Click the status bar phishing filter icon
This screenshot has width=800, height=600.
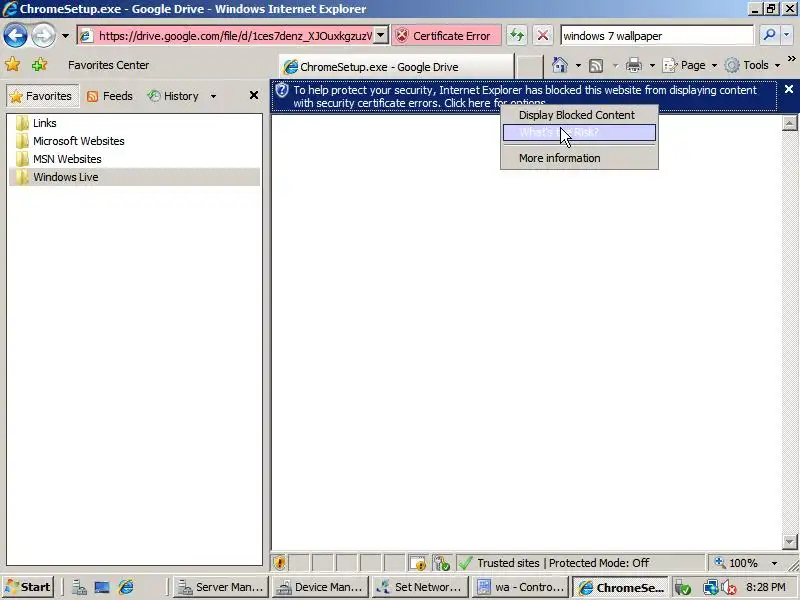[441, 563]
